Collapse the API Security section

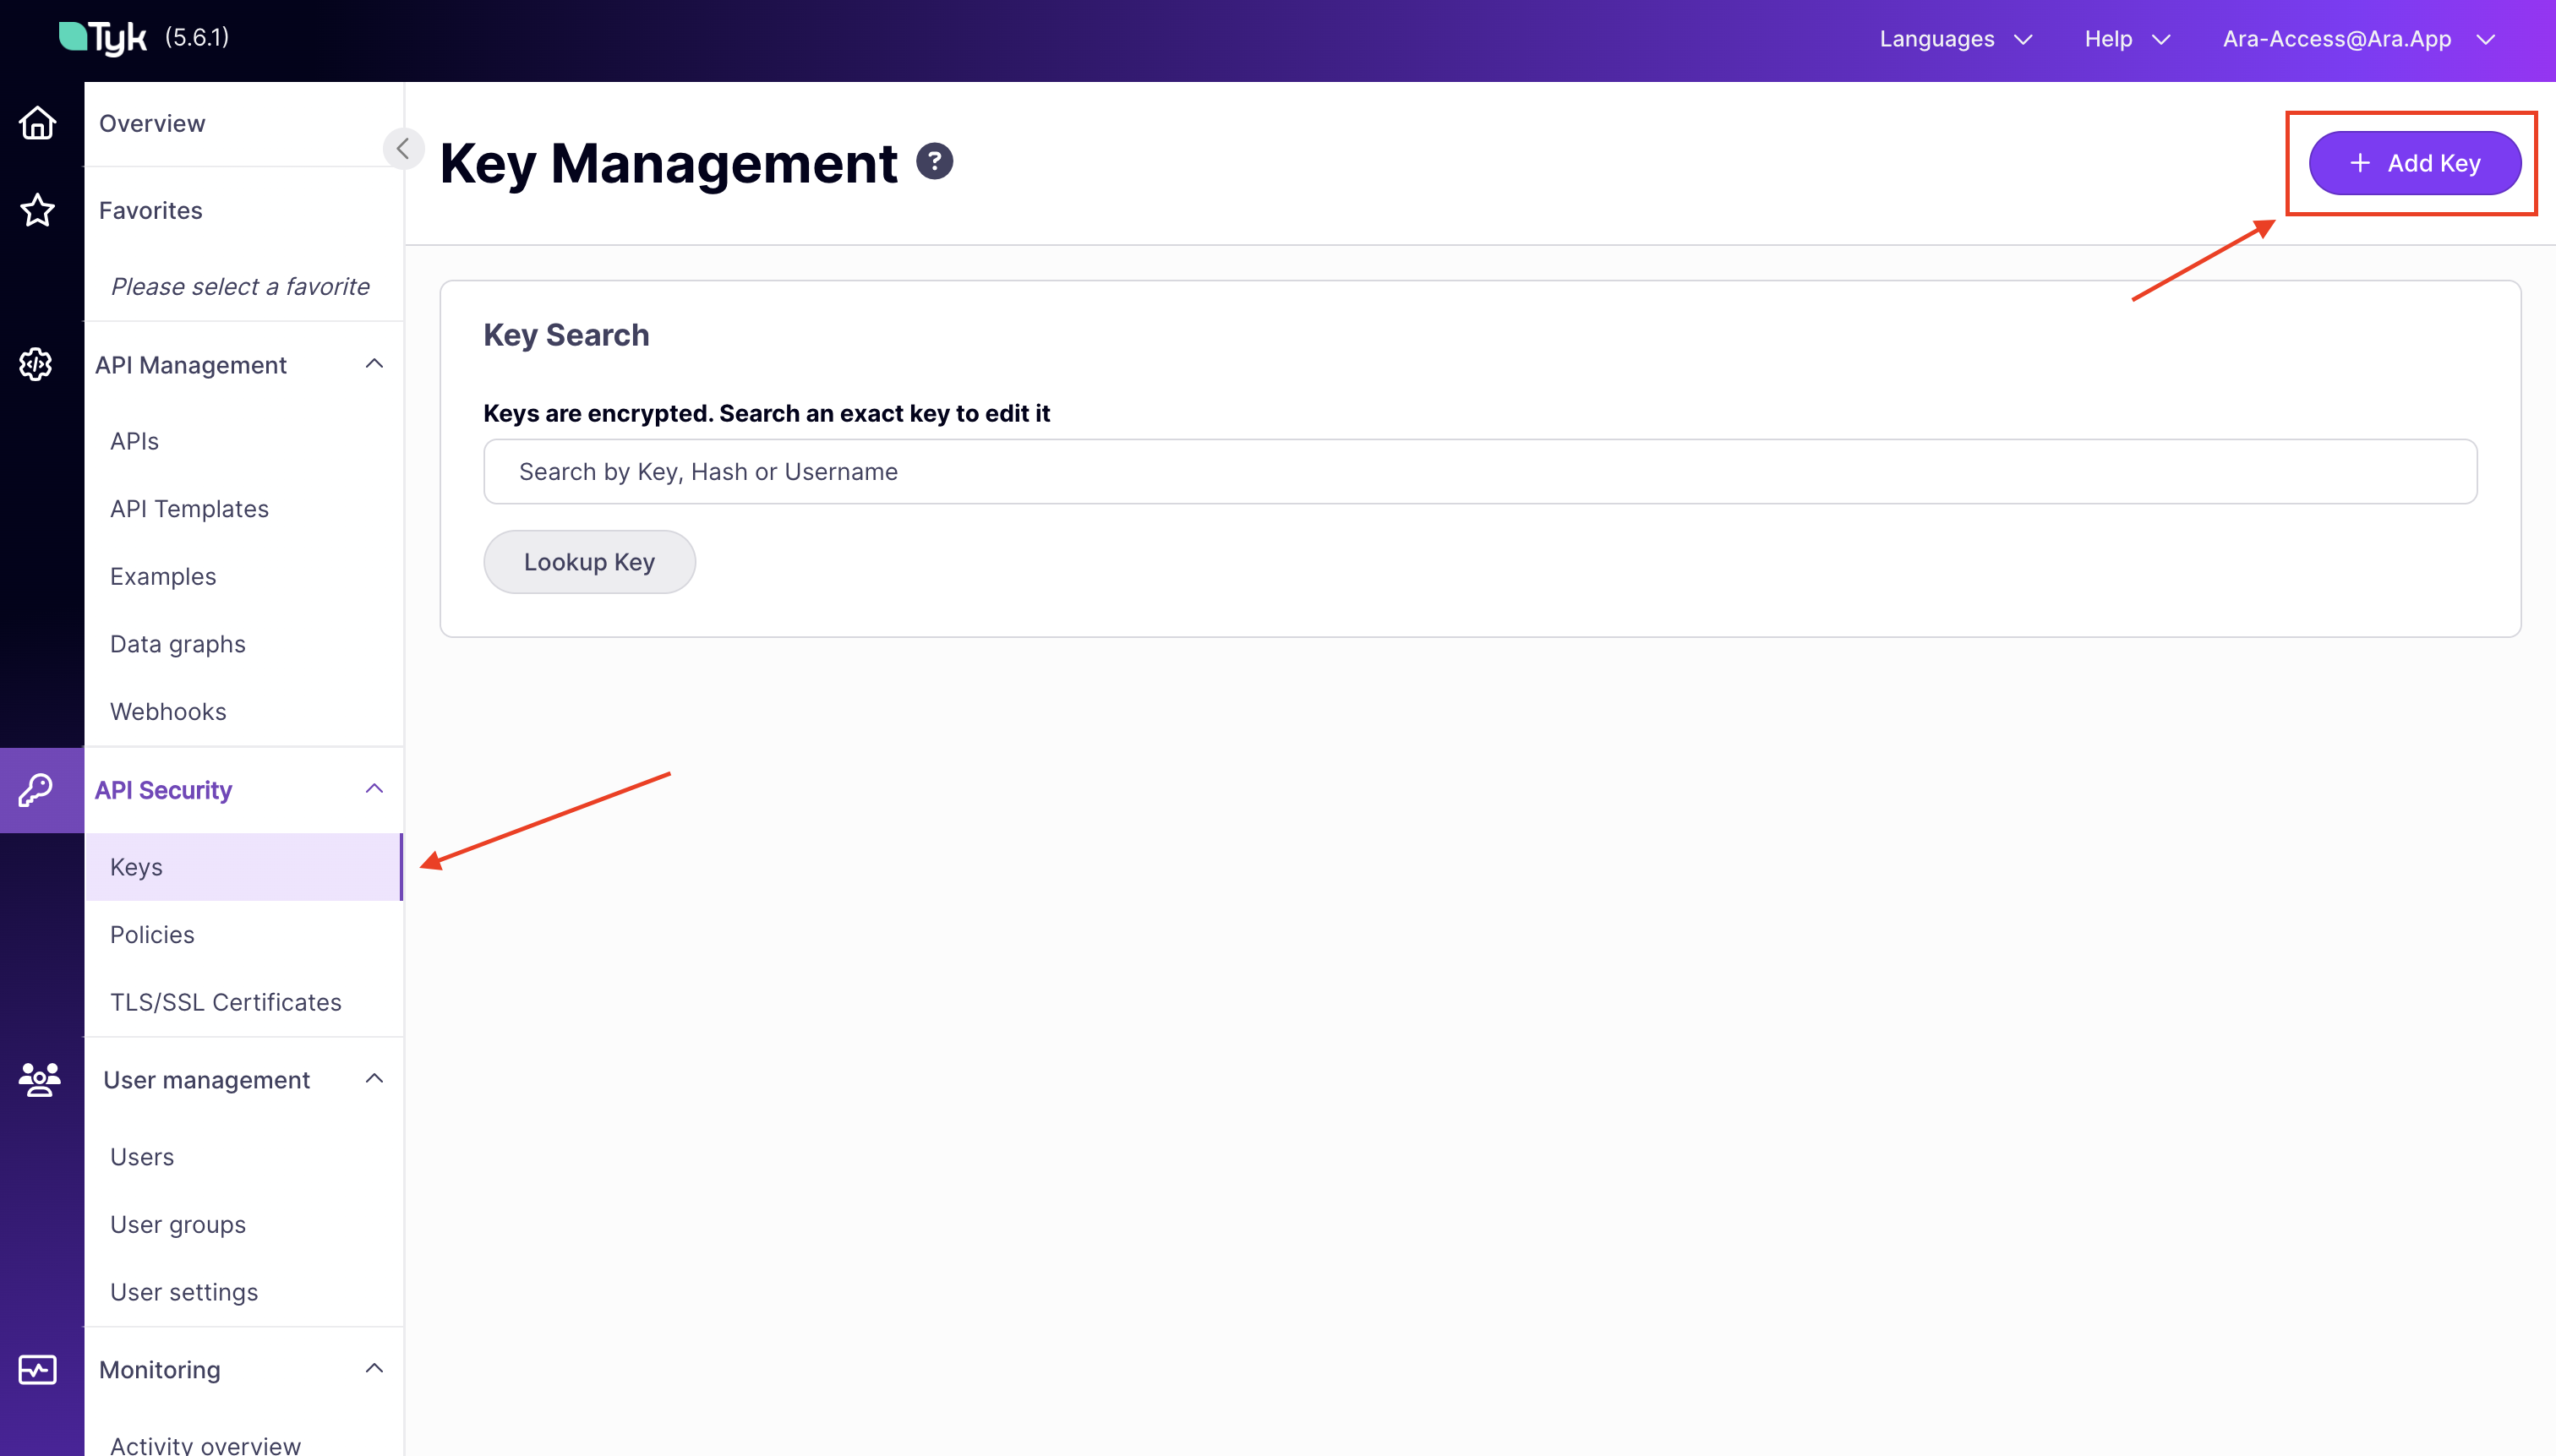click(374, 789)
